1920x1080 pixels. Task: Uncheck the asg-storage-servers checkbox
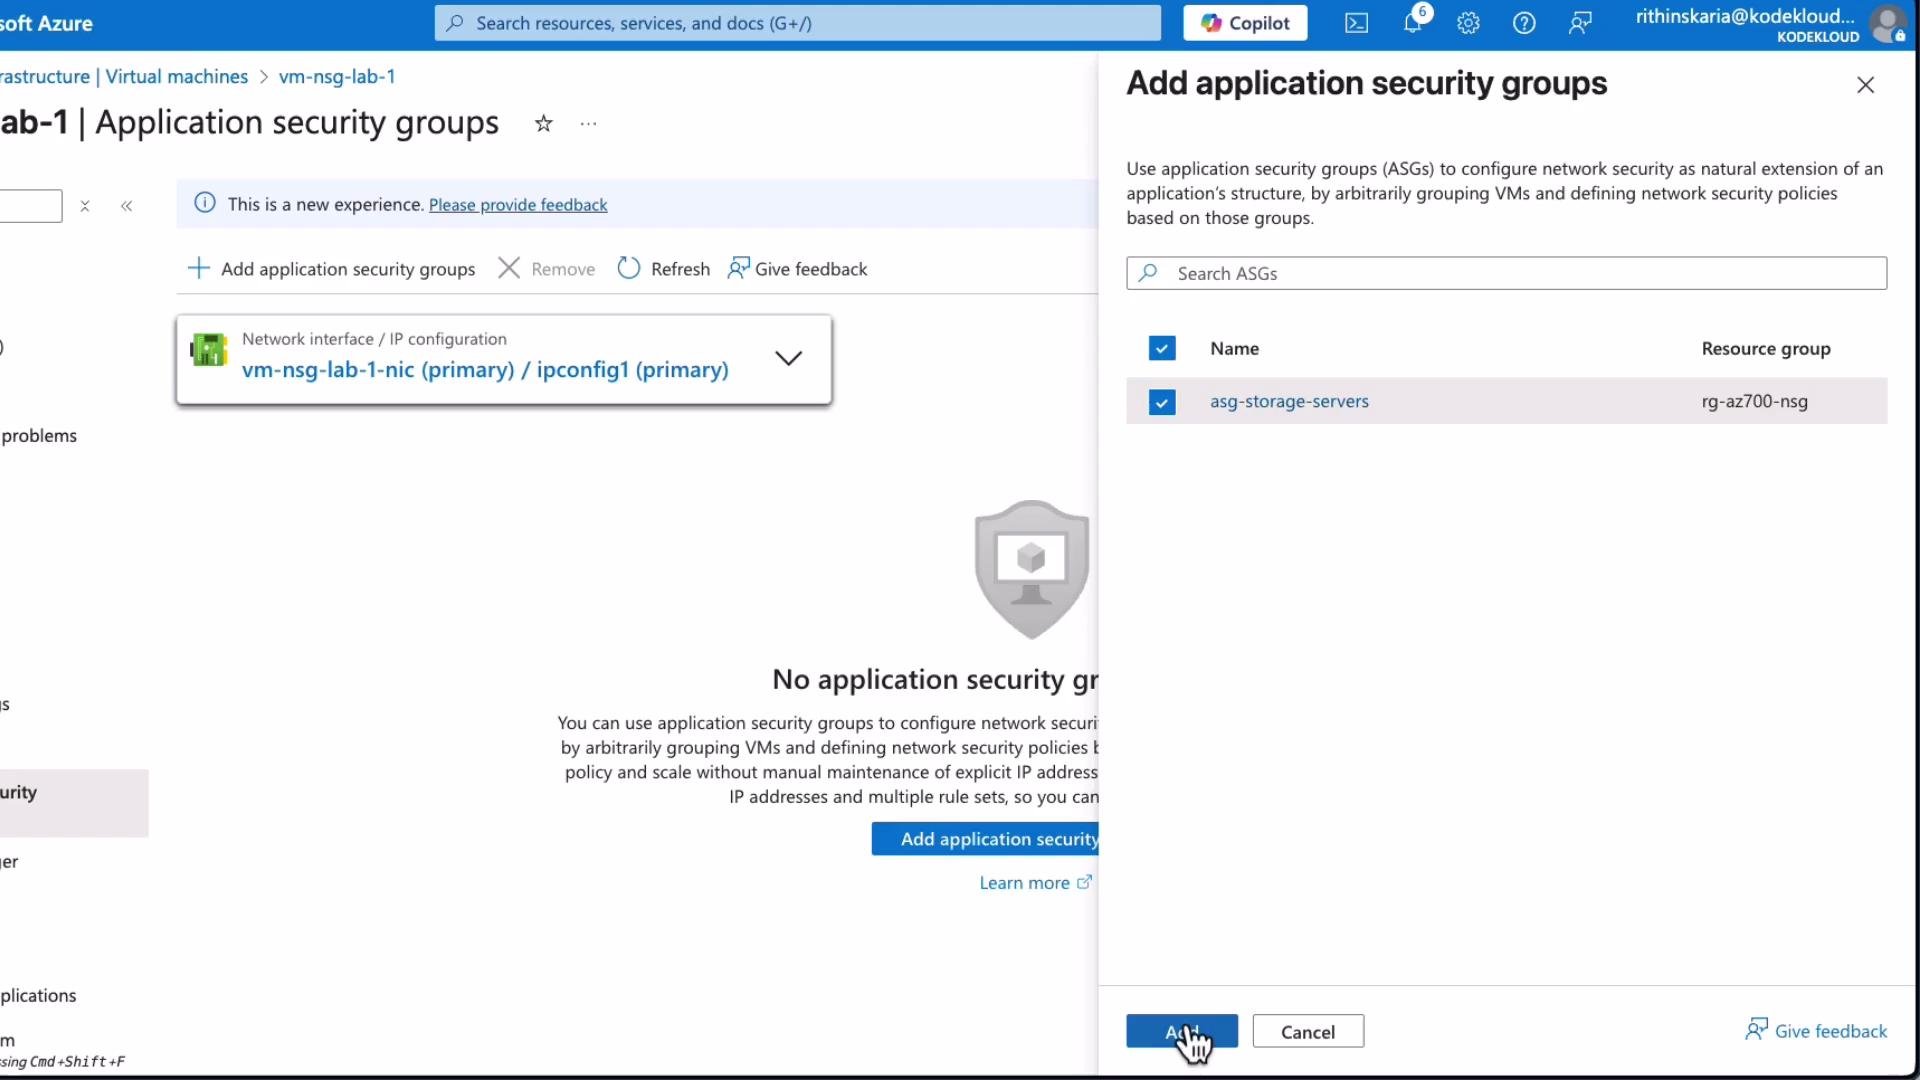1162,402
